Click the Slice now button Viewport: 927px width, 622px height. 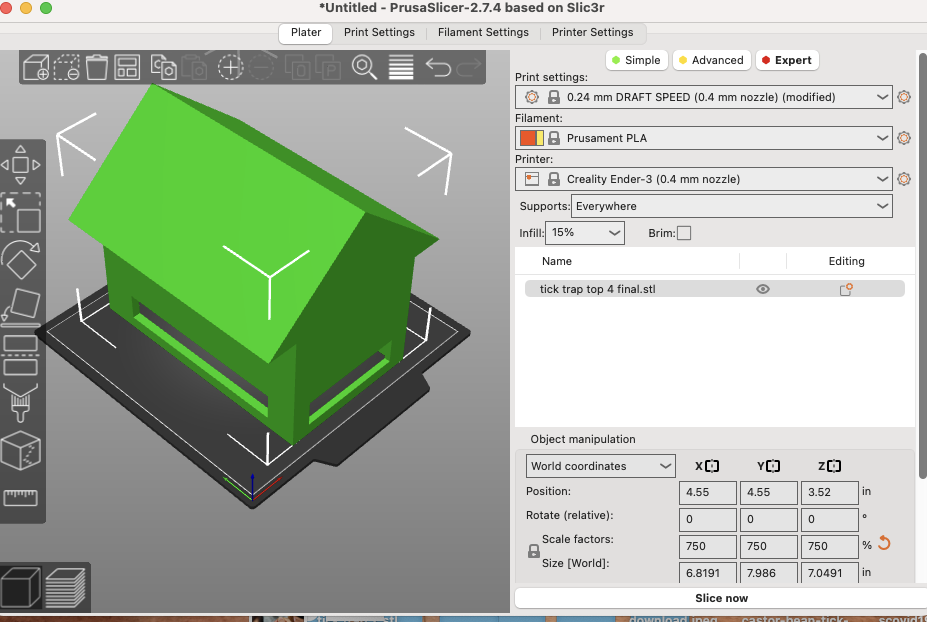(721, 598)
